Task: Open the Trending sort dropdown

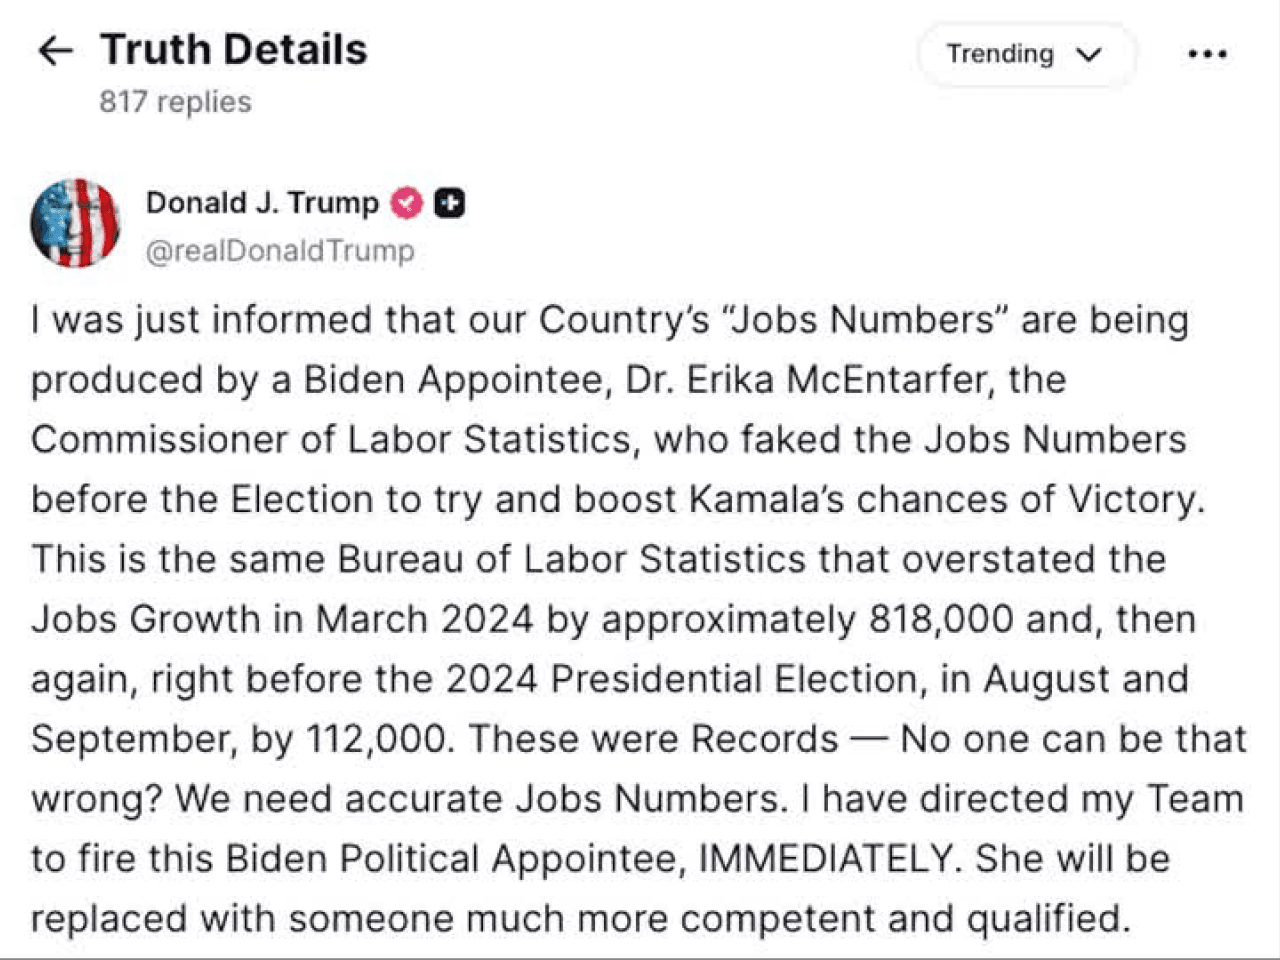Action: pyautogui.click(x=1025, y=54)
